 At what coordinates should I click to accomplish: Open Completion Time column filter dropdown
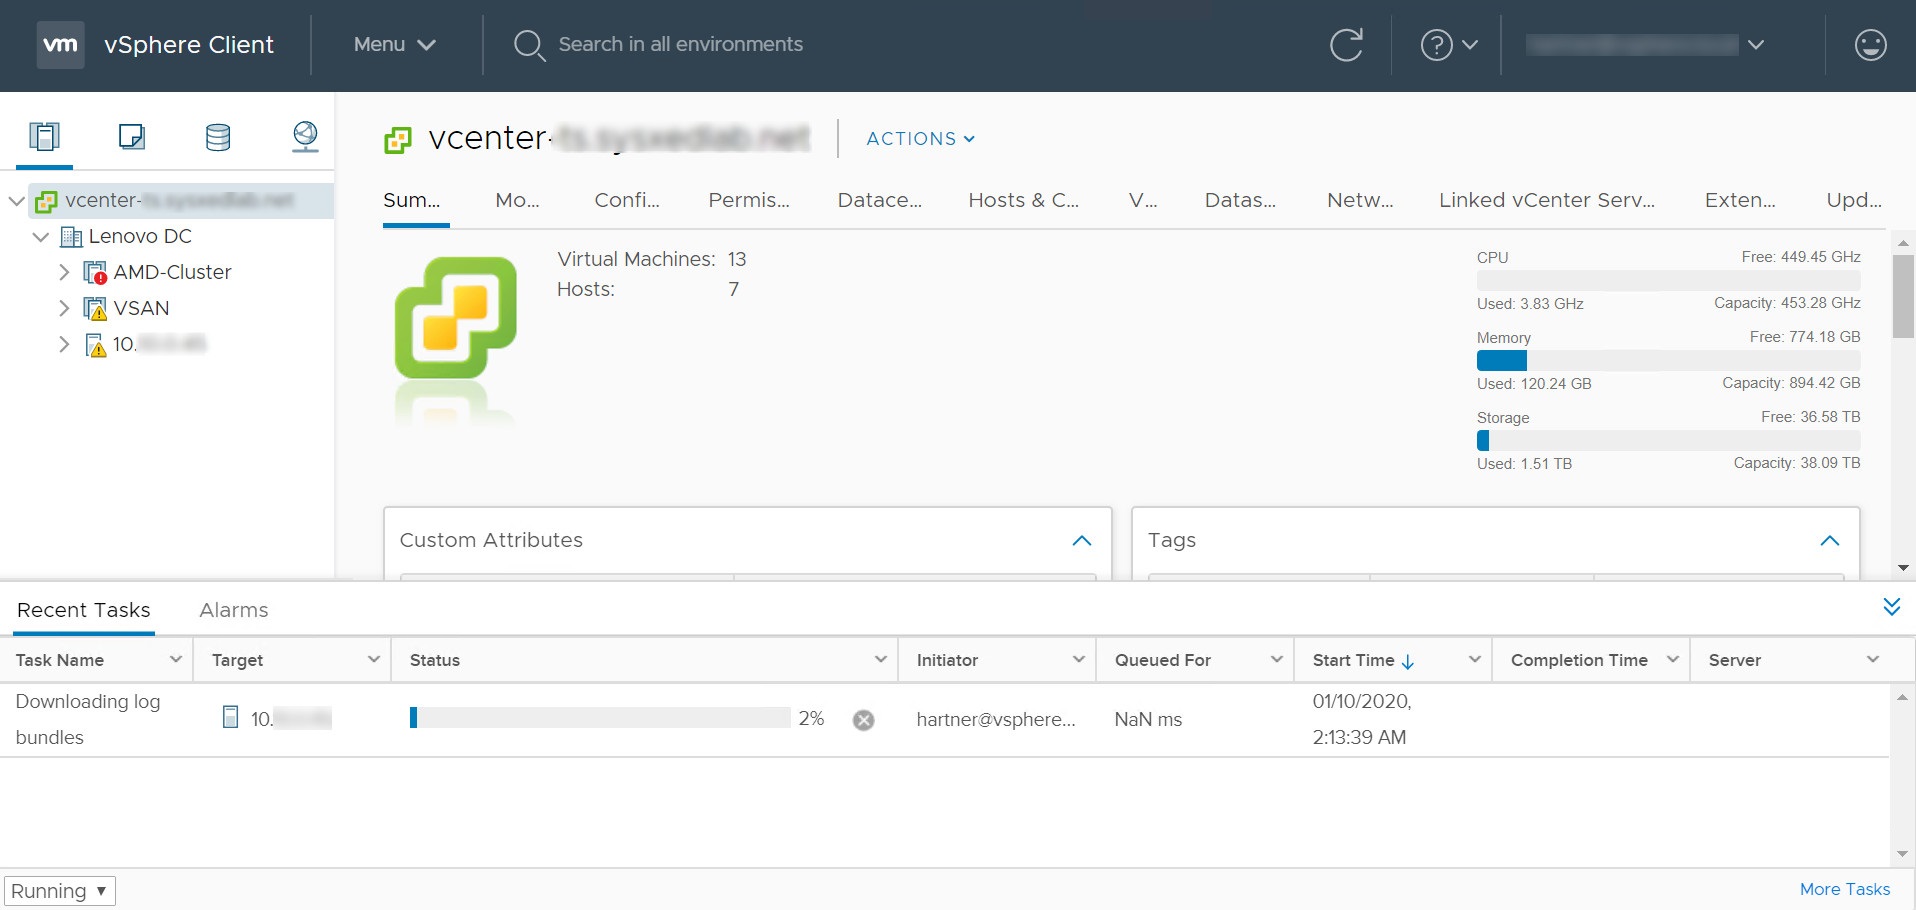1672,660
